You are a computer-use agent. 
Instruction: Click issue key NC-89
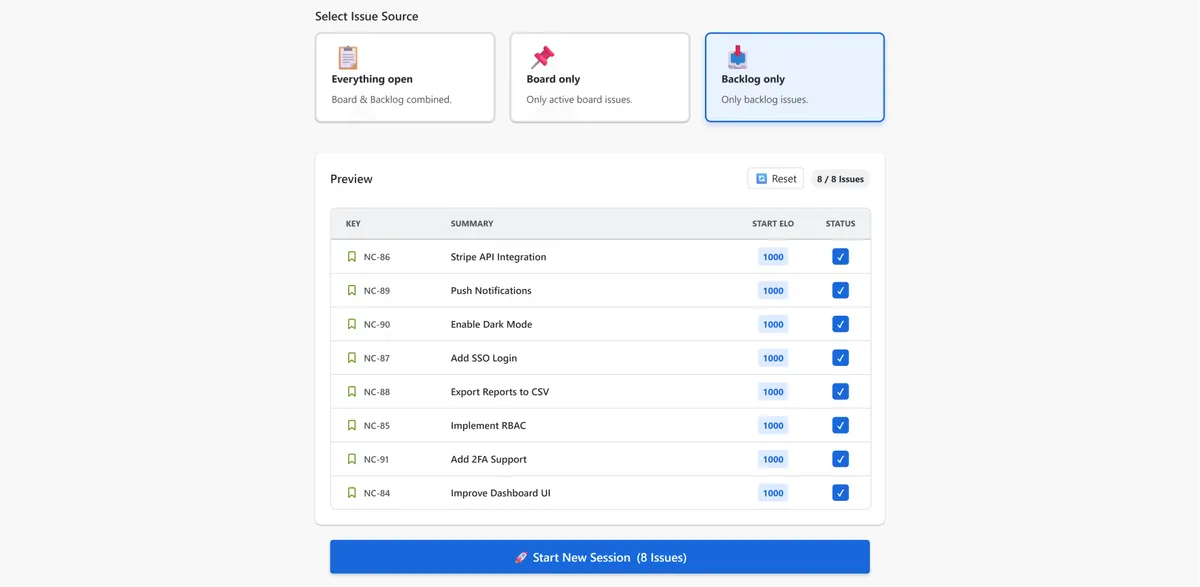(x=377, y=291)
